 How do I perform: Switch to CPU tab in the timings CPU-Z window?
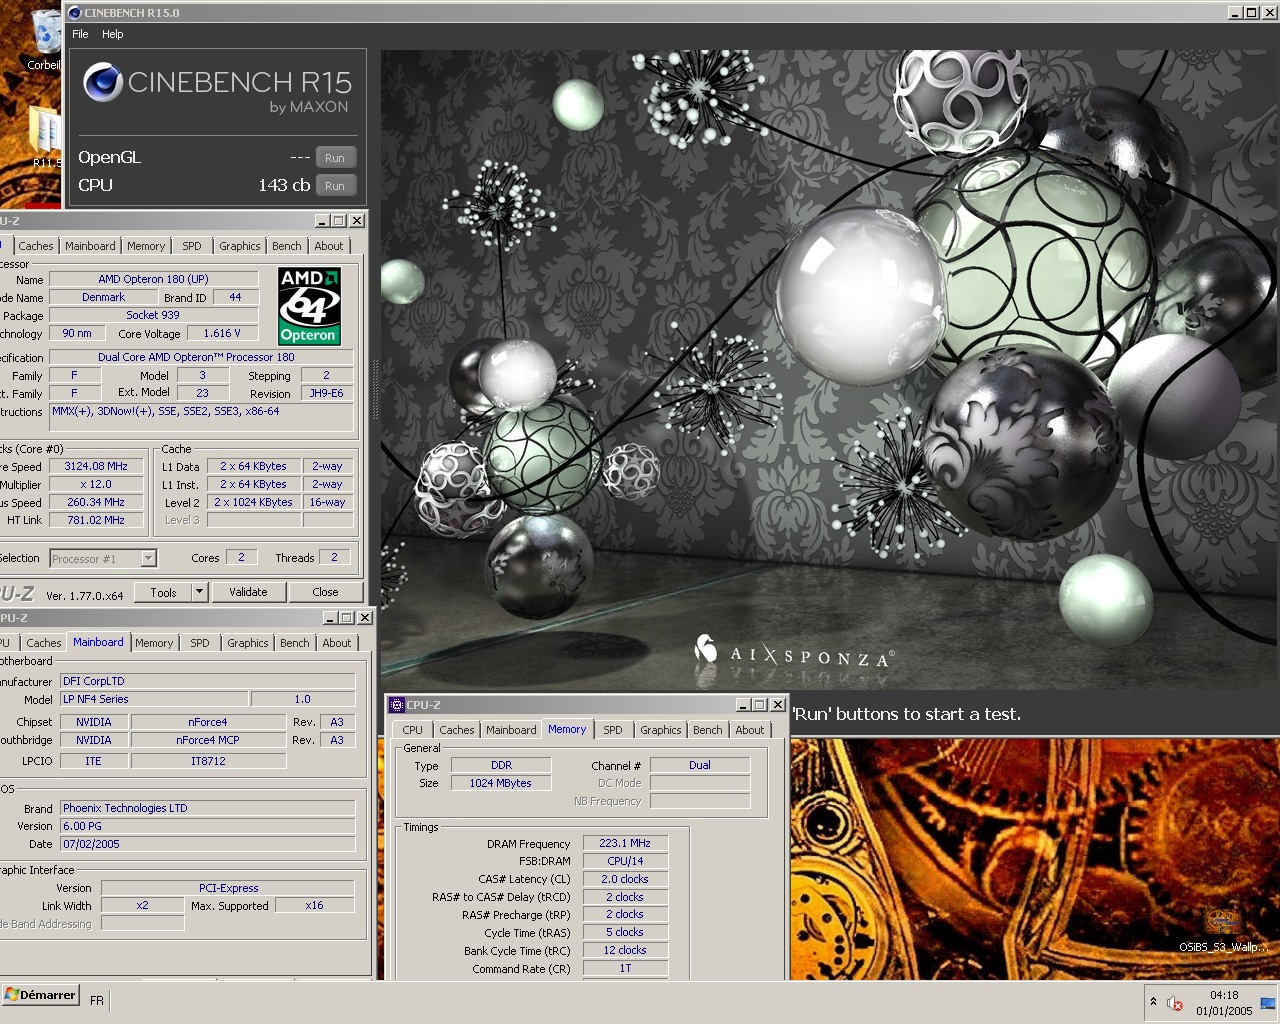coord(413,730)
